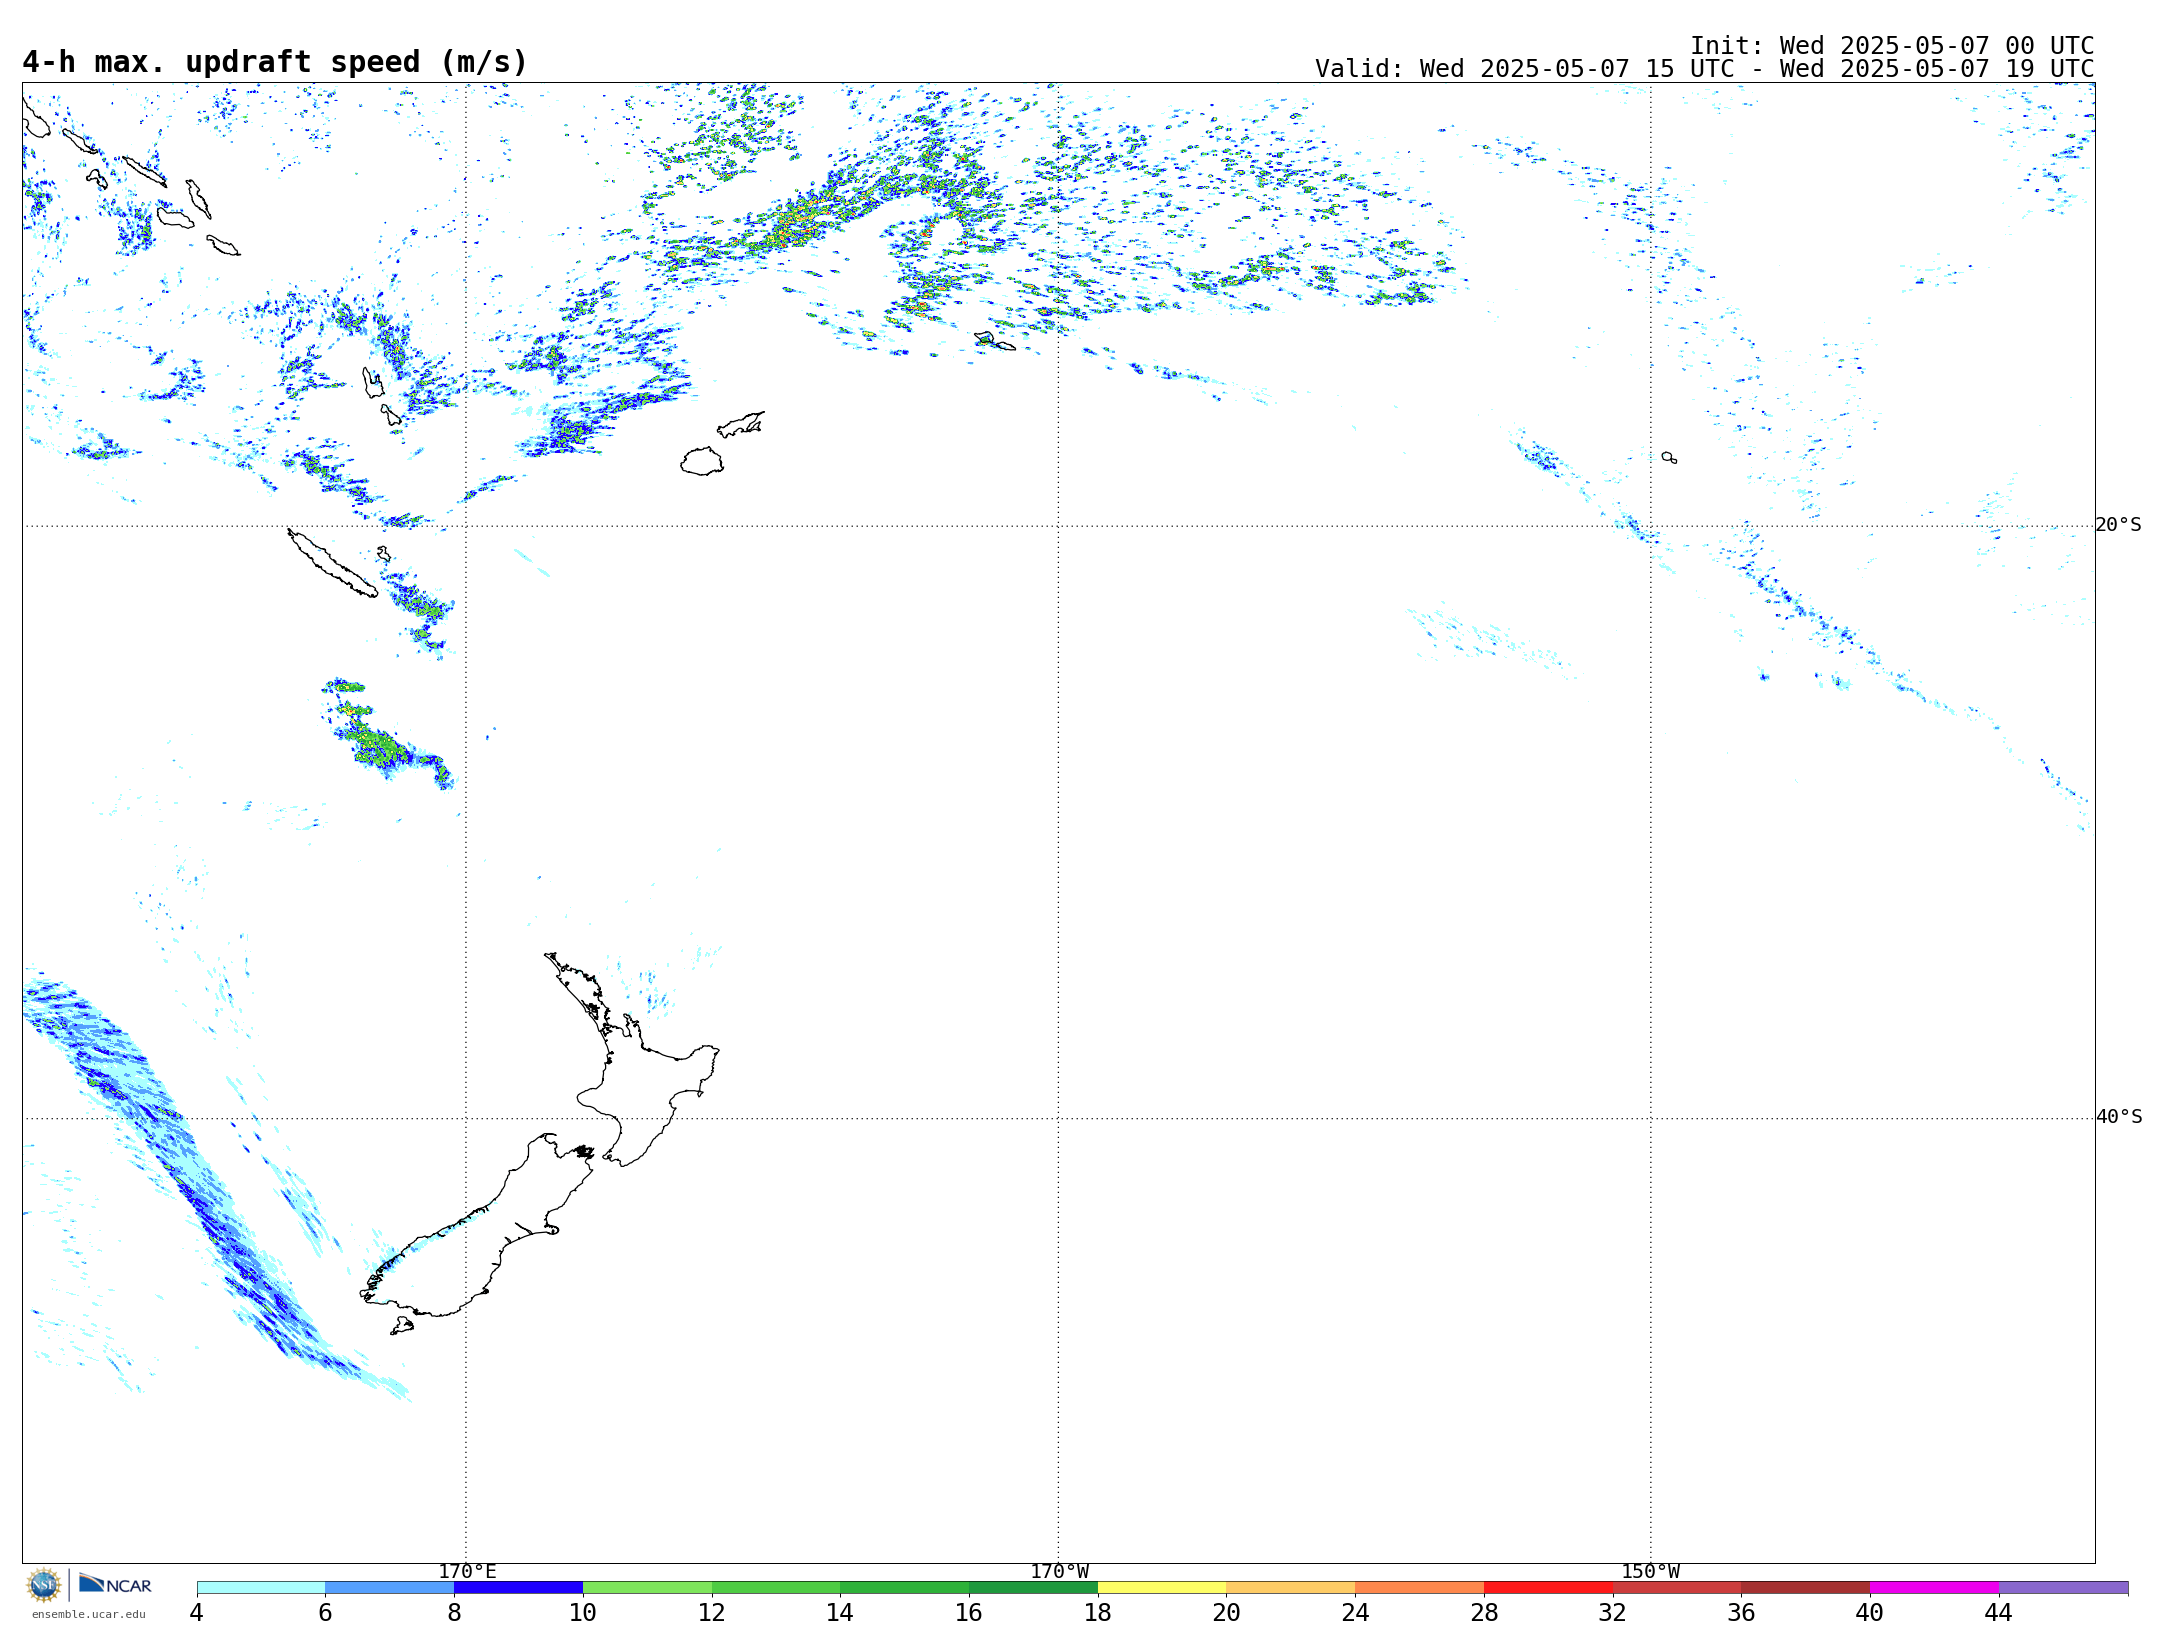This screenshot has height=1626, width=2160.
Task: Click the 170°W longitude label
Action: (1060, 1572)
